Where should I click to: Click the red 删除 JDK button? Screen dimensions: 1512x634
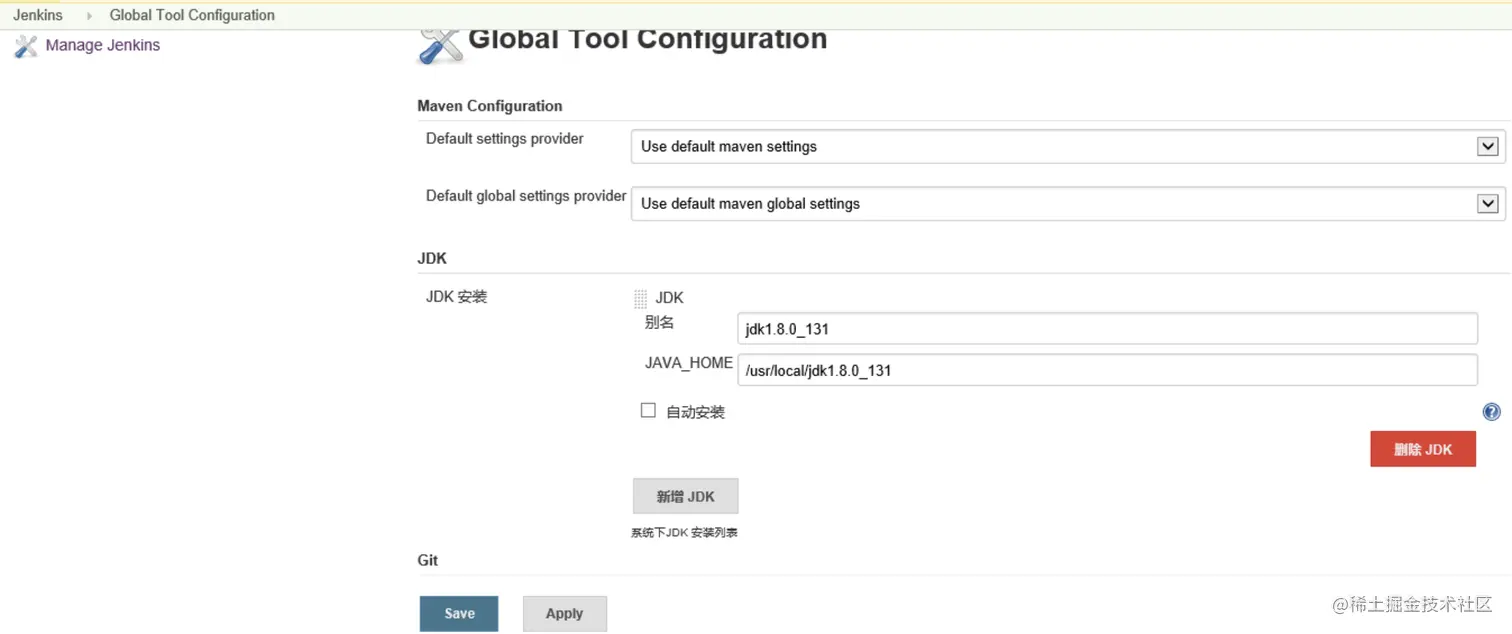click(1423, 449)
